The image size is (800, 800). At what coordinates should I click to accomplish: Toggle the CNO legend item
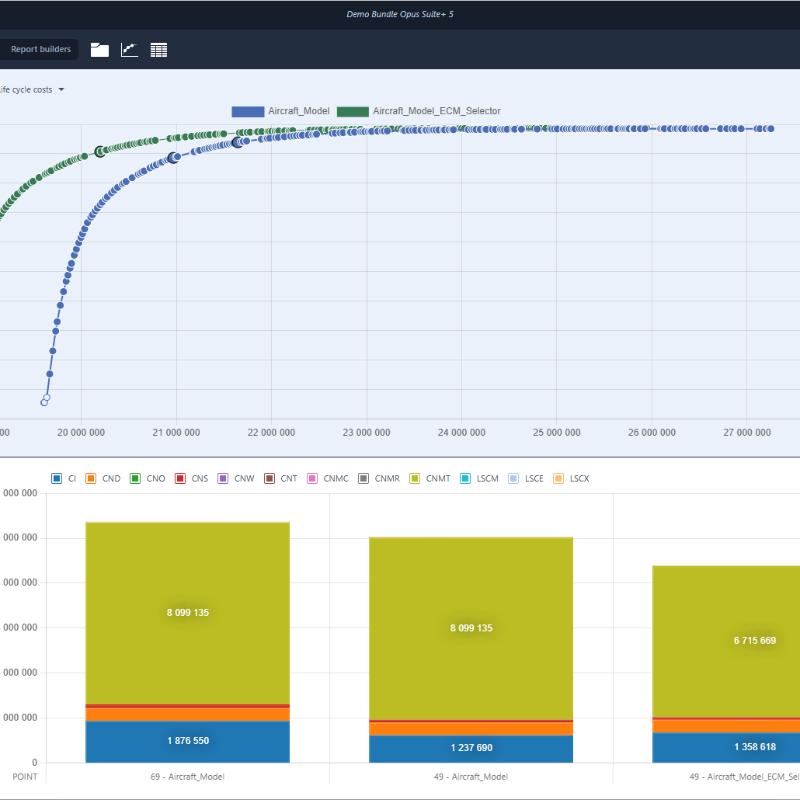(147, 479)
